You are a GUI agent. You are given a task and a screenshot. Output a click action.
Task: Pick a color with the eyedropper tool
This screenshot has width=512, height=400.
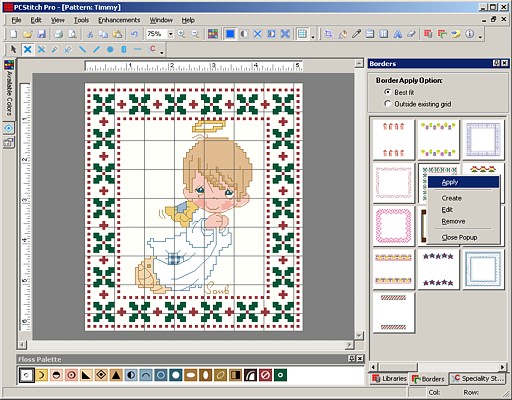point(356,34)
